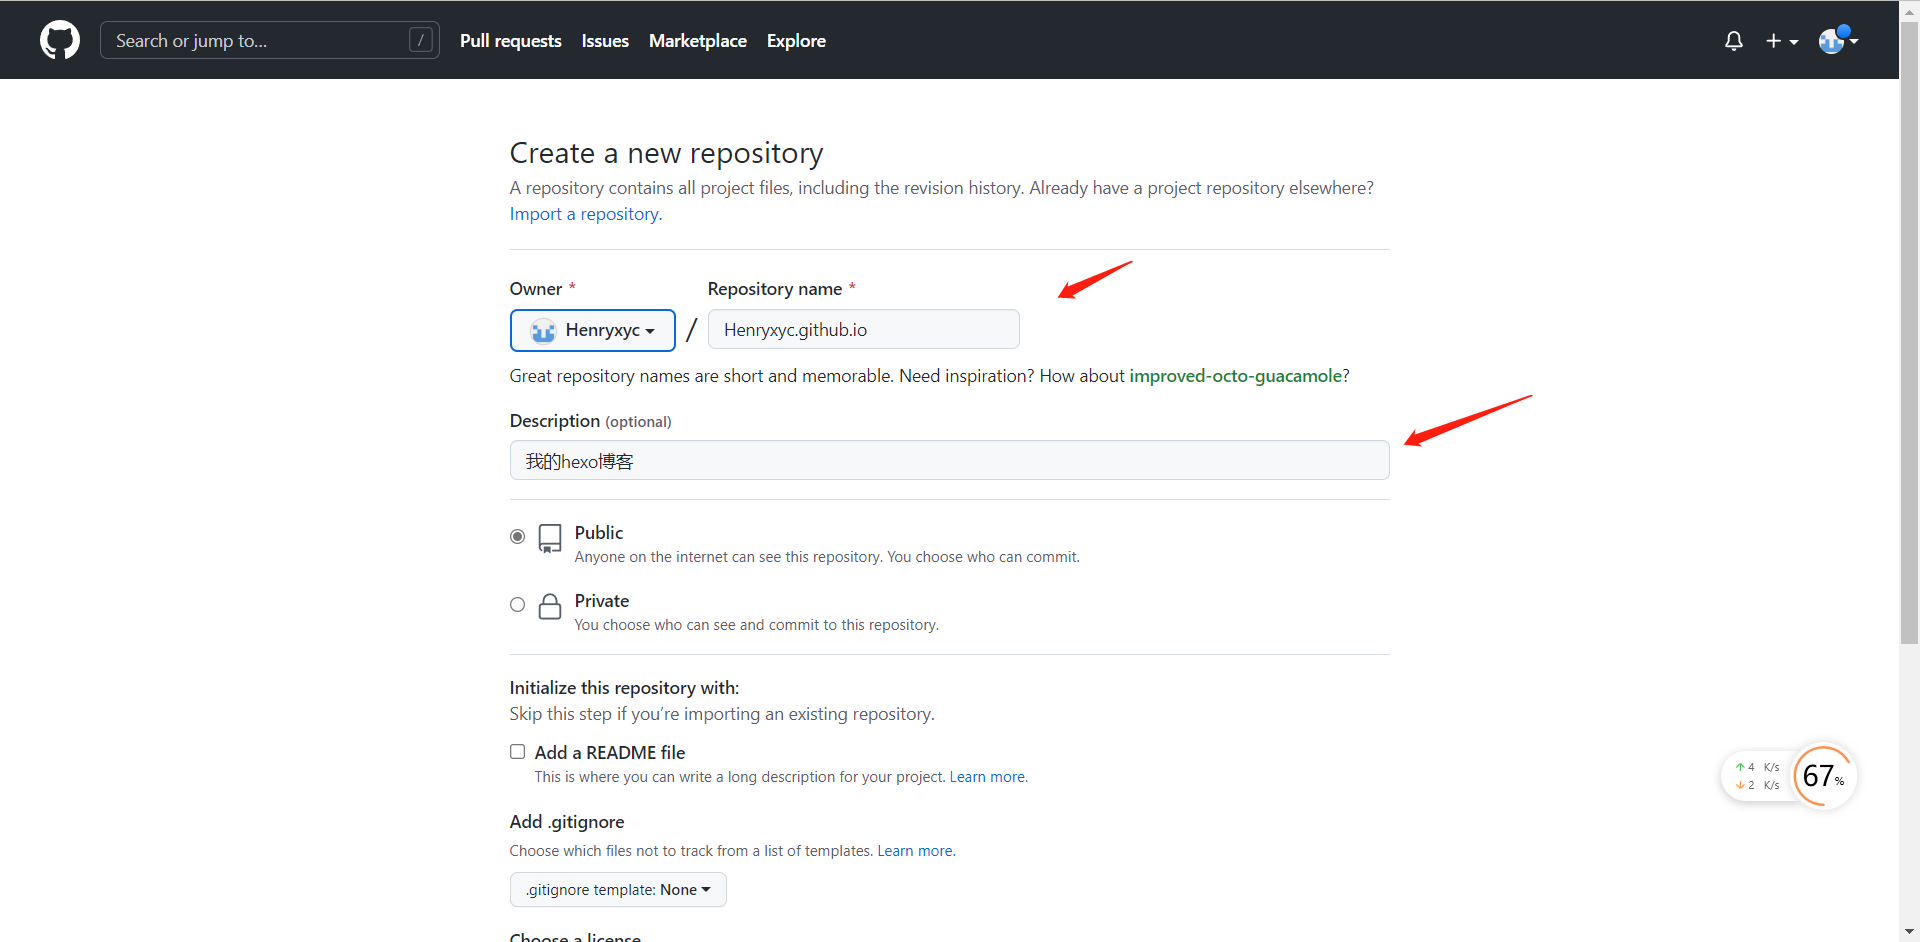Click the Repository name input field

[863, 330]
